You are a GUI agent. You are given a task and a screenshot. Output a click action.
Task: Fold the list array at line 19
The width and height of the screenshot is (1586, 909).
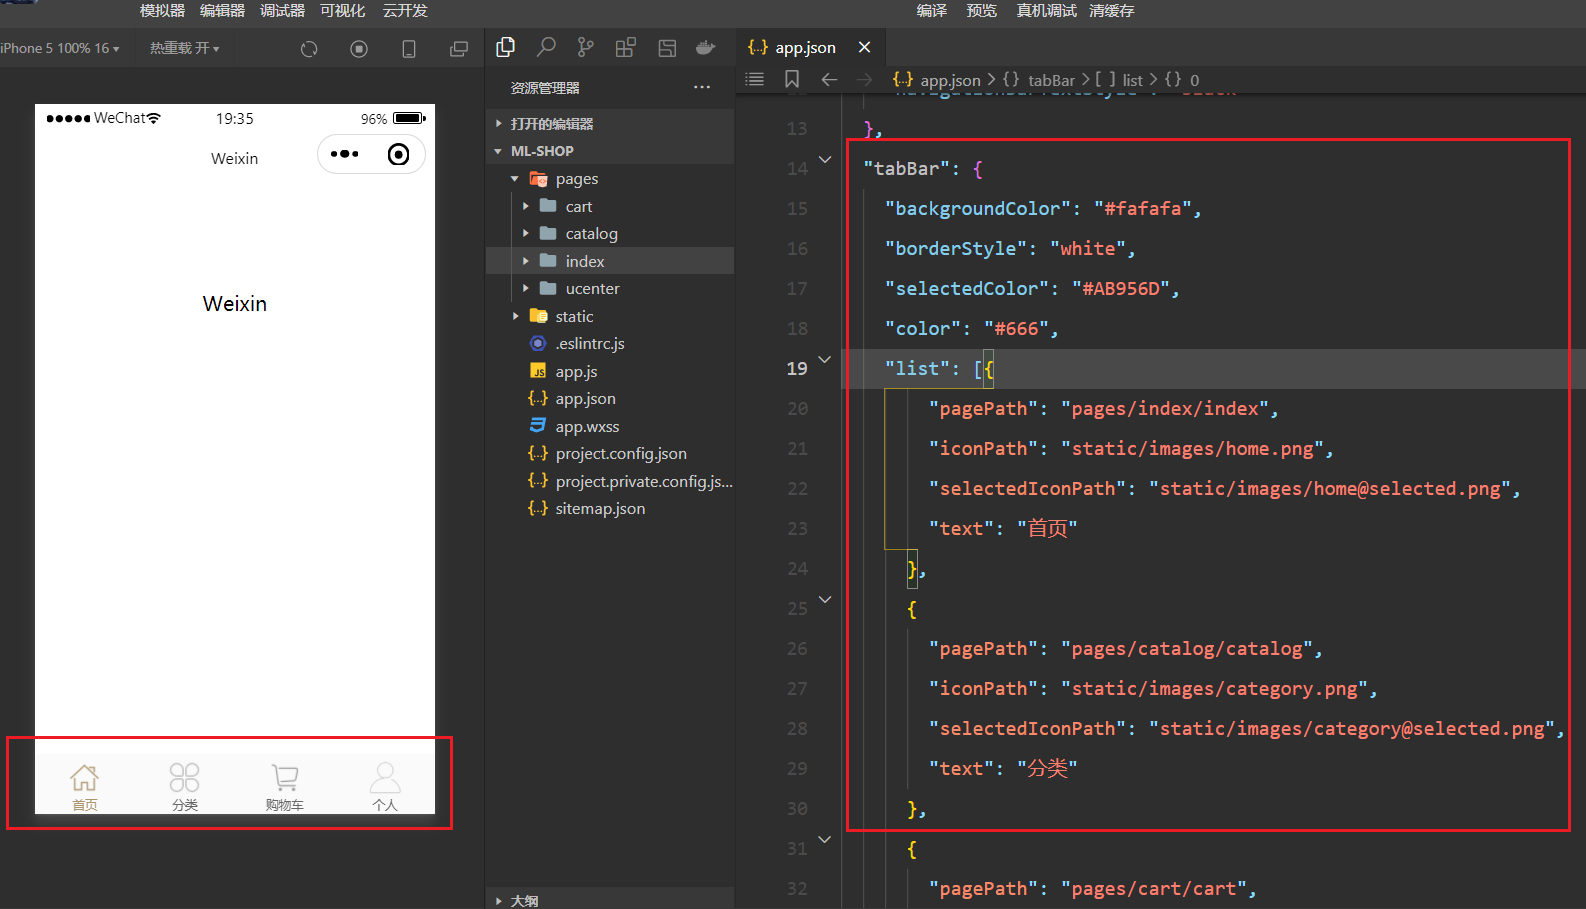[x=825, y=359]
